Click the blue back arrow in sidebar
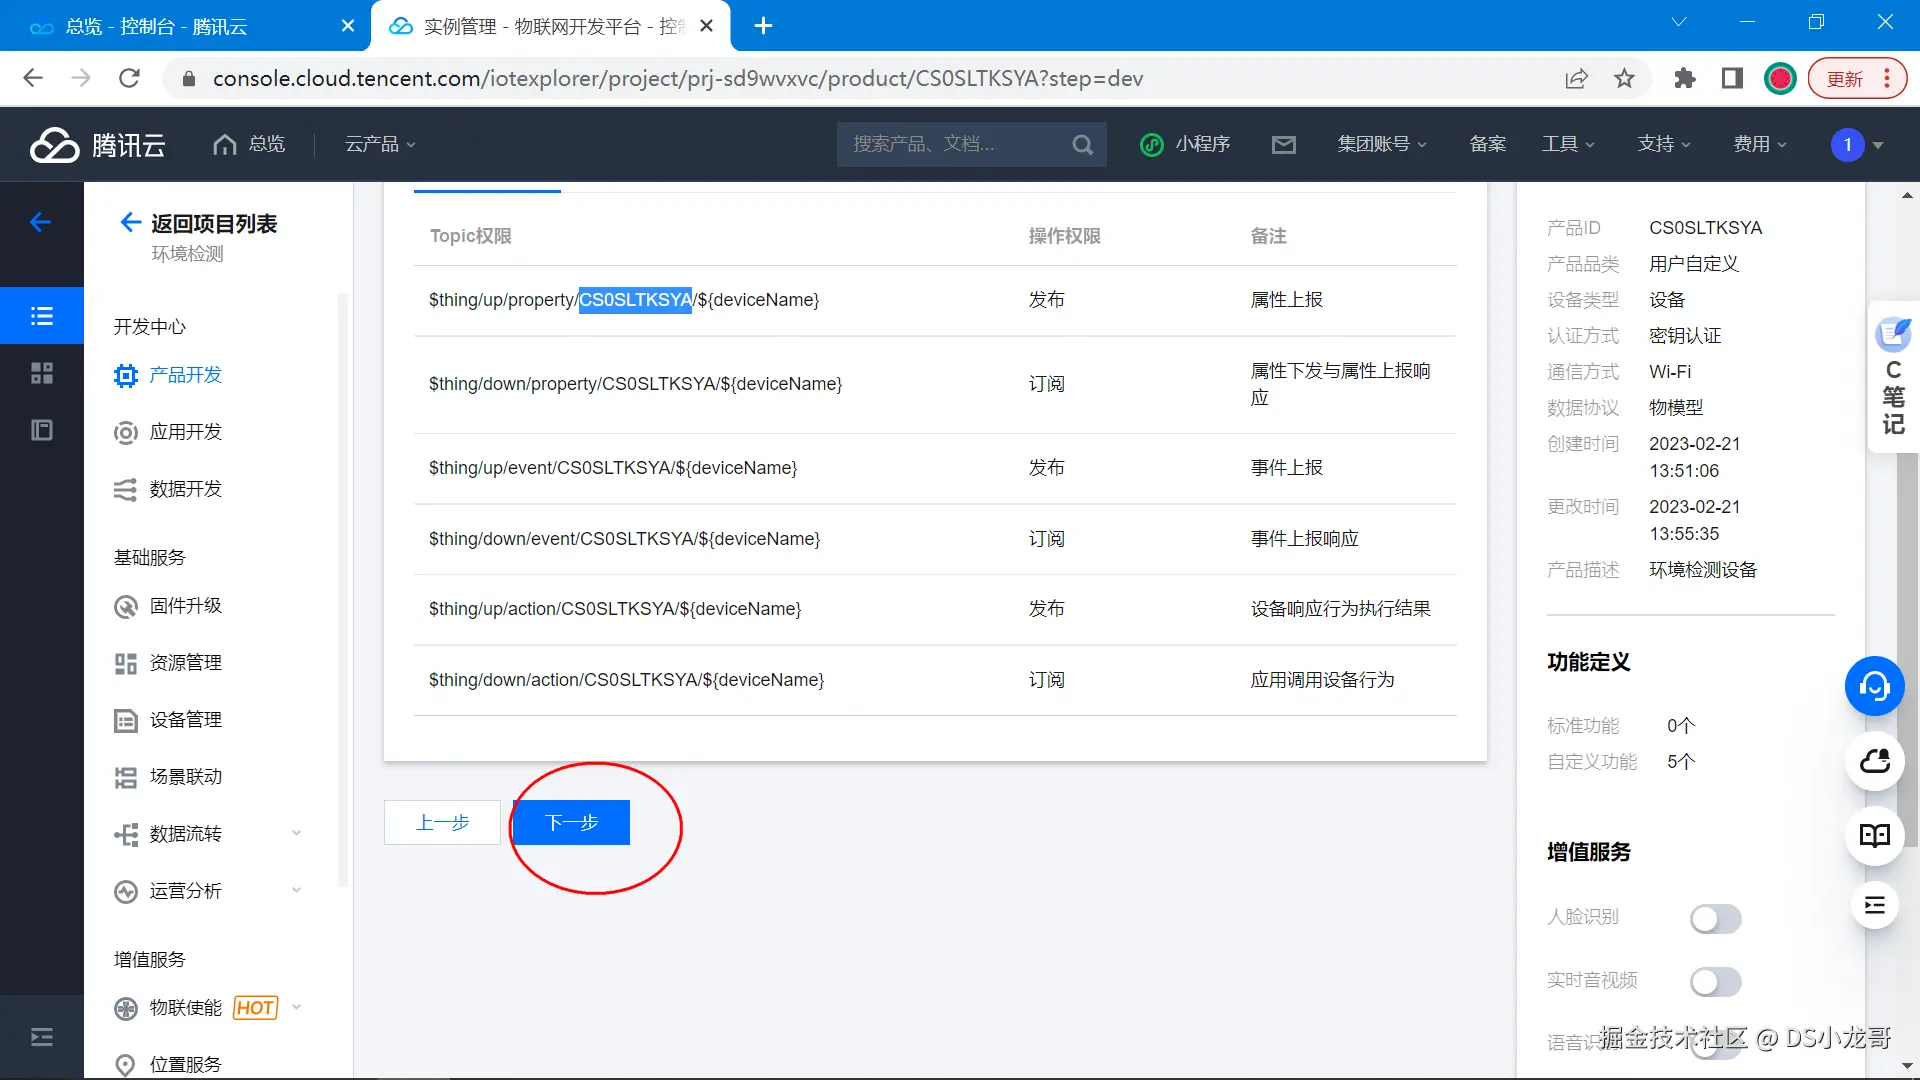Image resolution: width=1920 pixels, height=1080 pixels. 41,222
